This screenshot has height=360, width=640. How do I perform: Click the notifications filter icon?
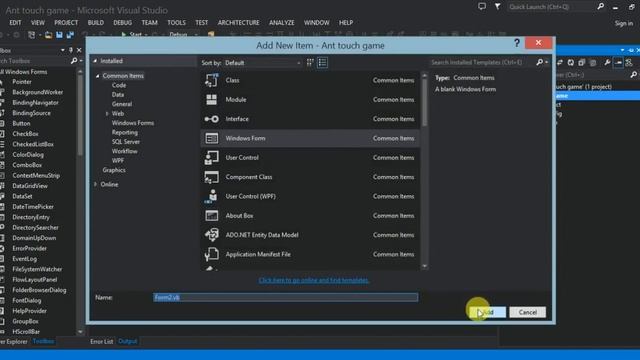click(498, 6)
